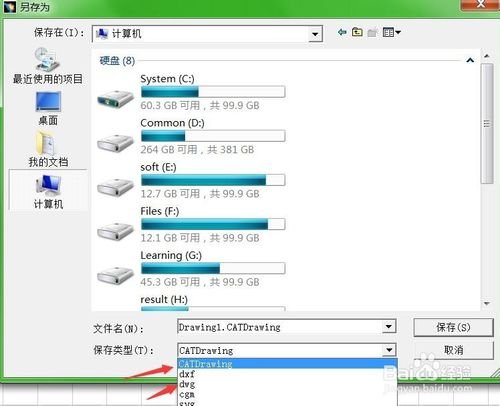This screenshot has height=406, width=500.
Task: Open the save type (保存类型) dropdown arrow
Action: point(389,350)
